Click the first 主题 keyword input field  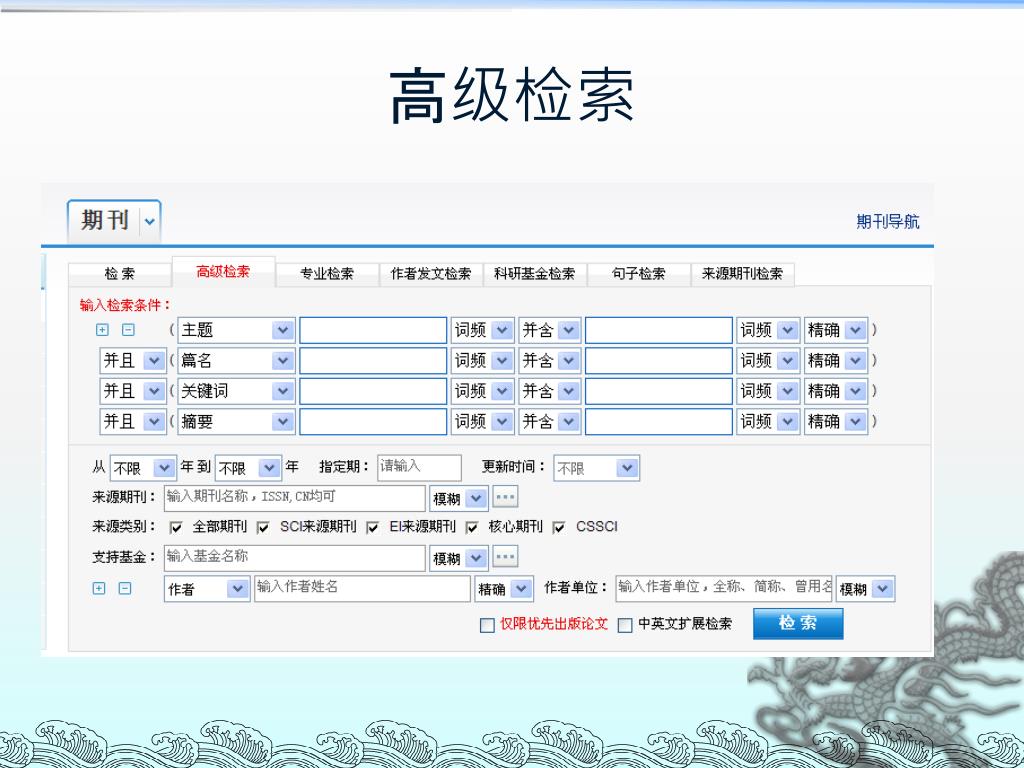373,330
